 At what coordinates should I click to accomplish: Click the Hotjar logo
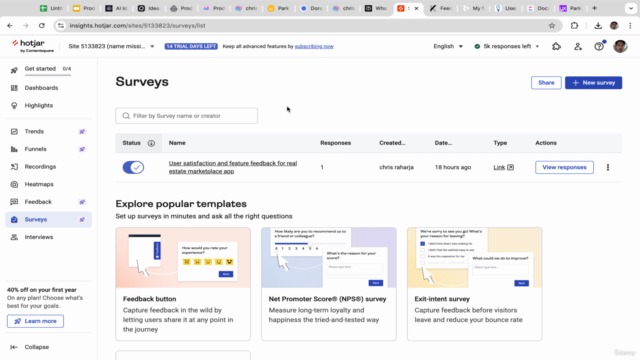[x=33, y=46]
